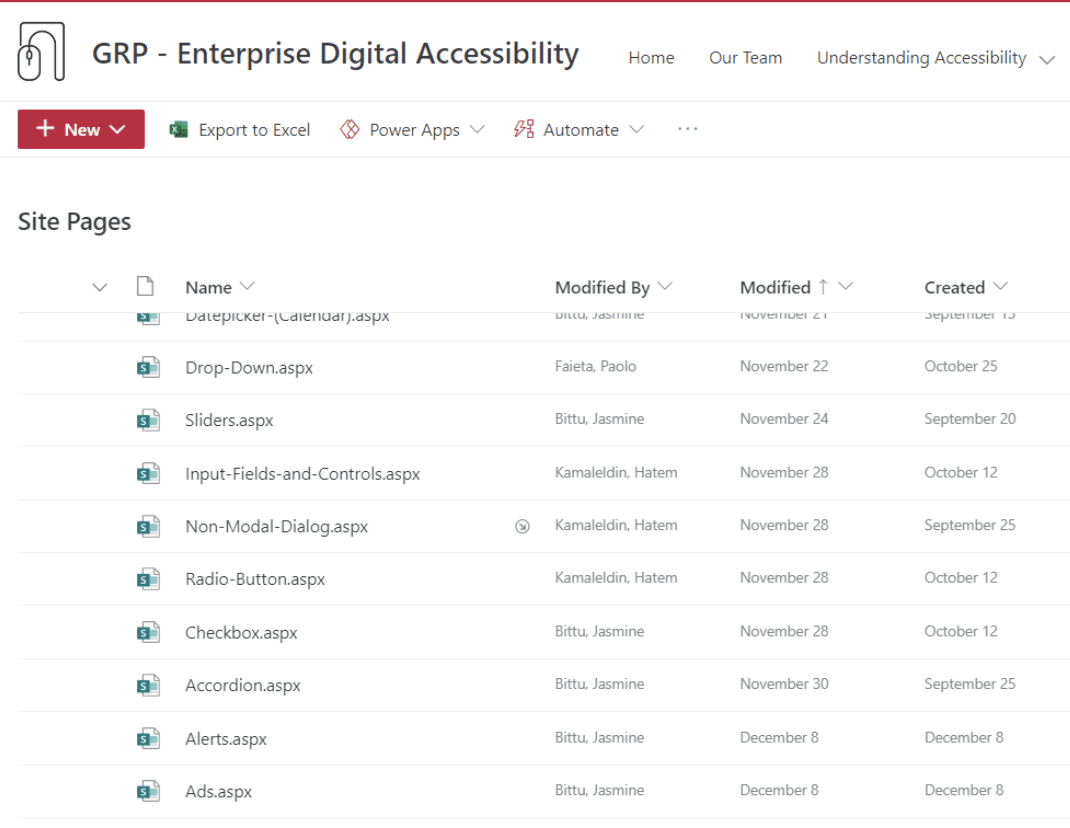Image resolution: width=1070 pixels, height=828 pixels.
Task: Open the Created column dropdown
Action: [x=1001, y=287]
